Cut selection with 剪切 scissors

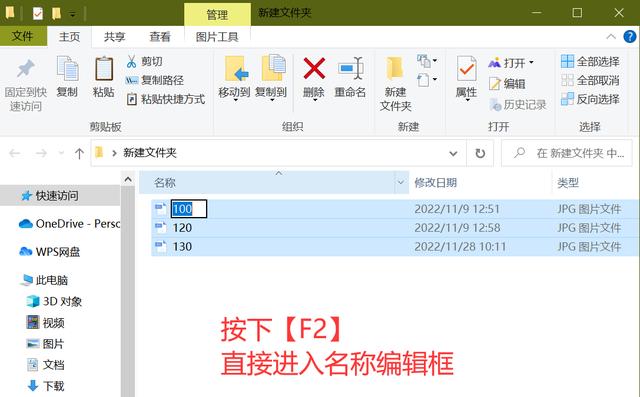144,62
